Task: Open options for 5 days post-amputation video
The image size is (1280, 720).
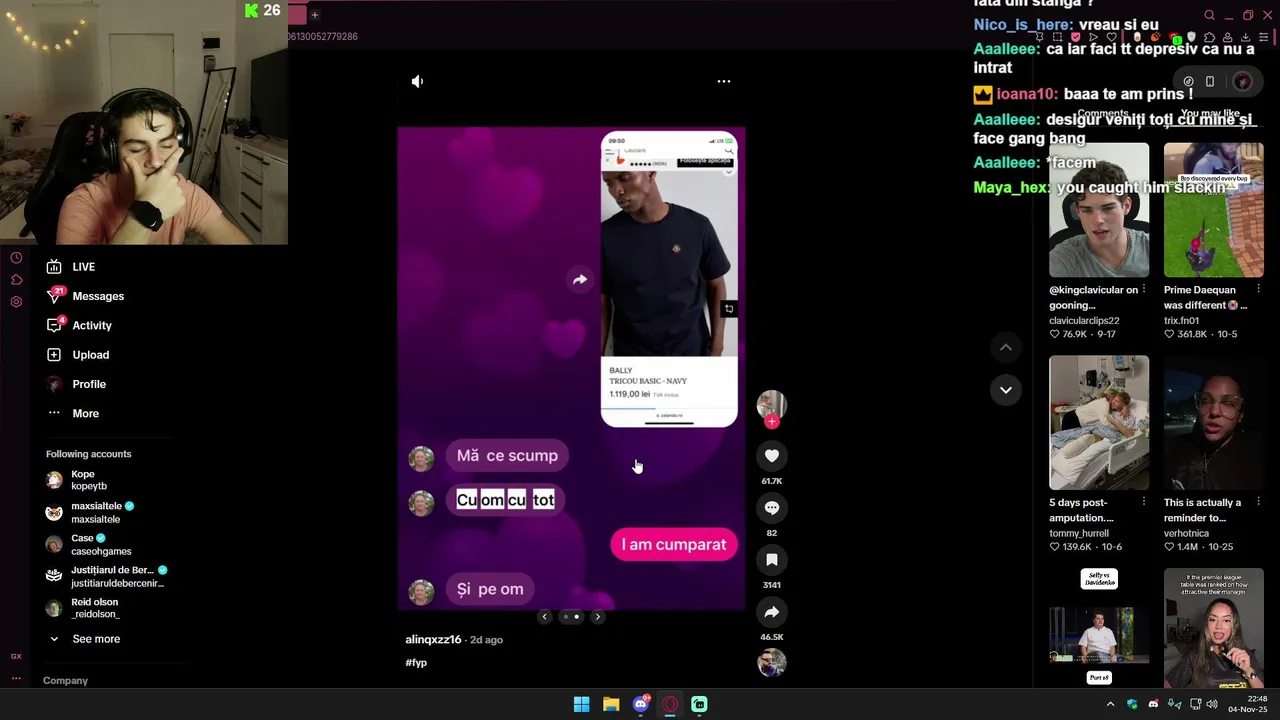Action: (1144, 503)
